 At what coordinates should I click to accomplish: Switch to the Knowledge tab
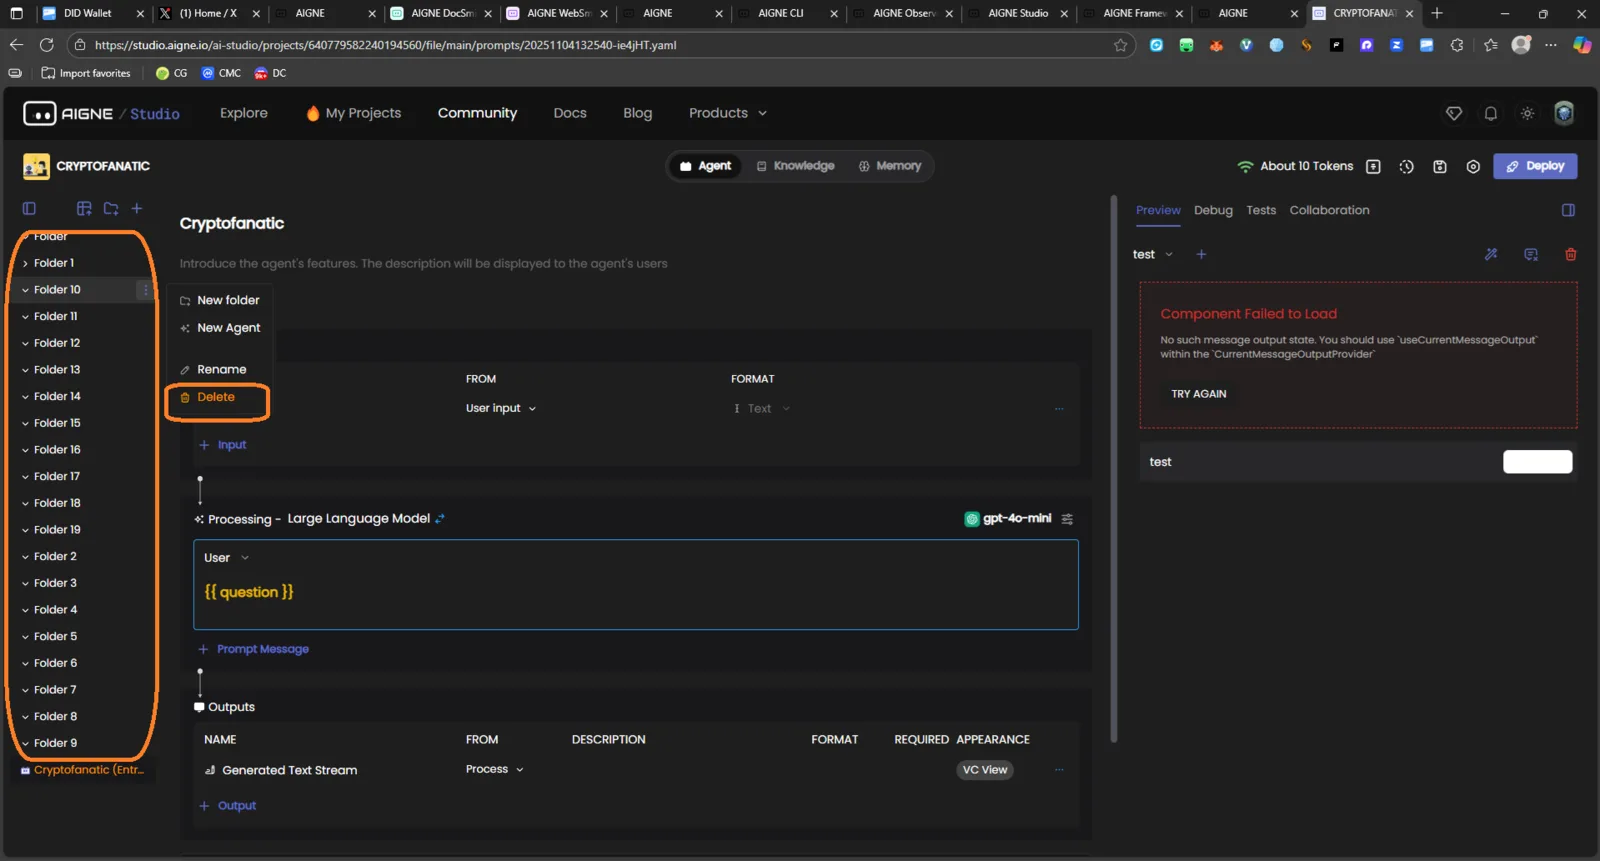[795, 166]
